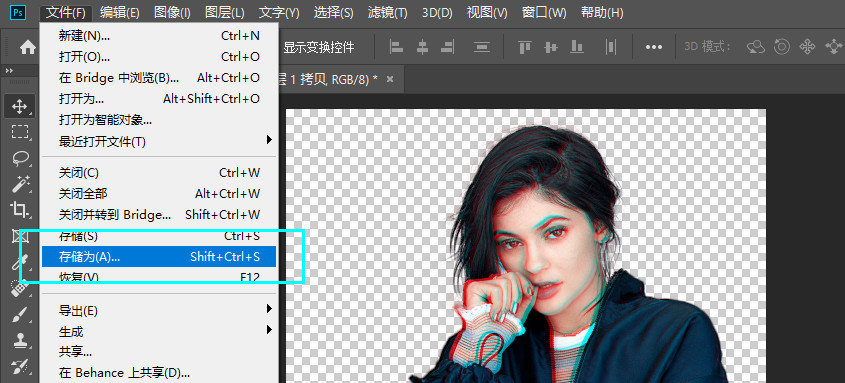Open the 文字(Y) menu

[x=279, y=12]
